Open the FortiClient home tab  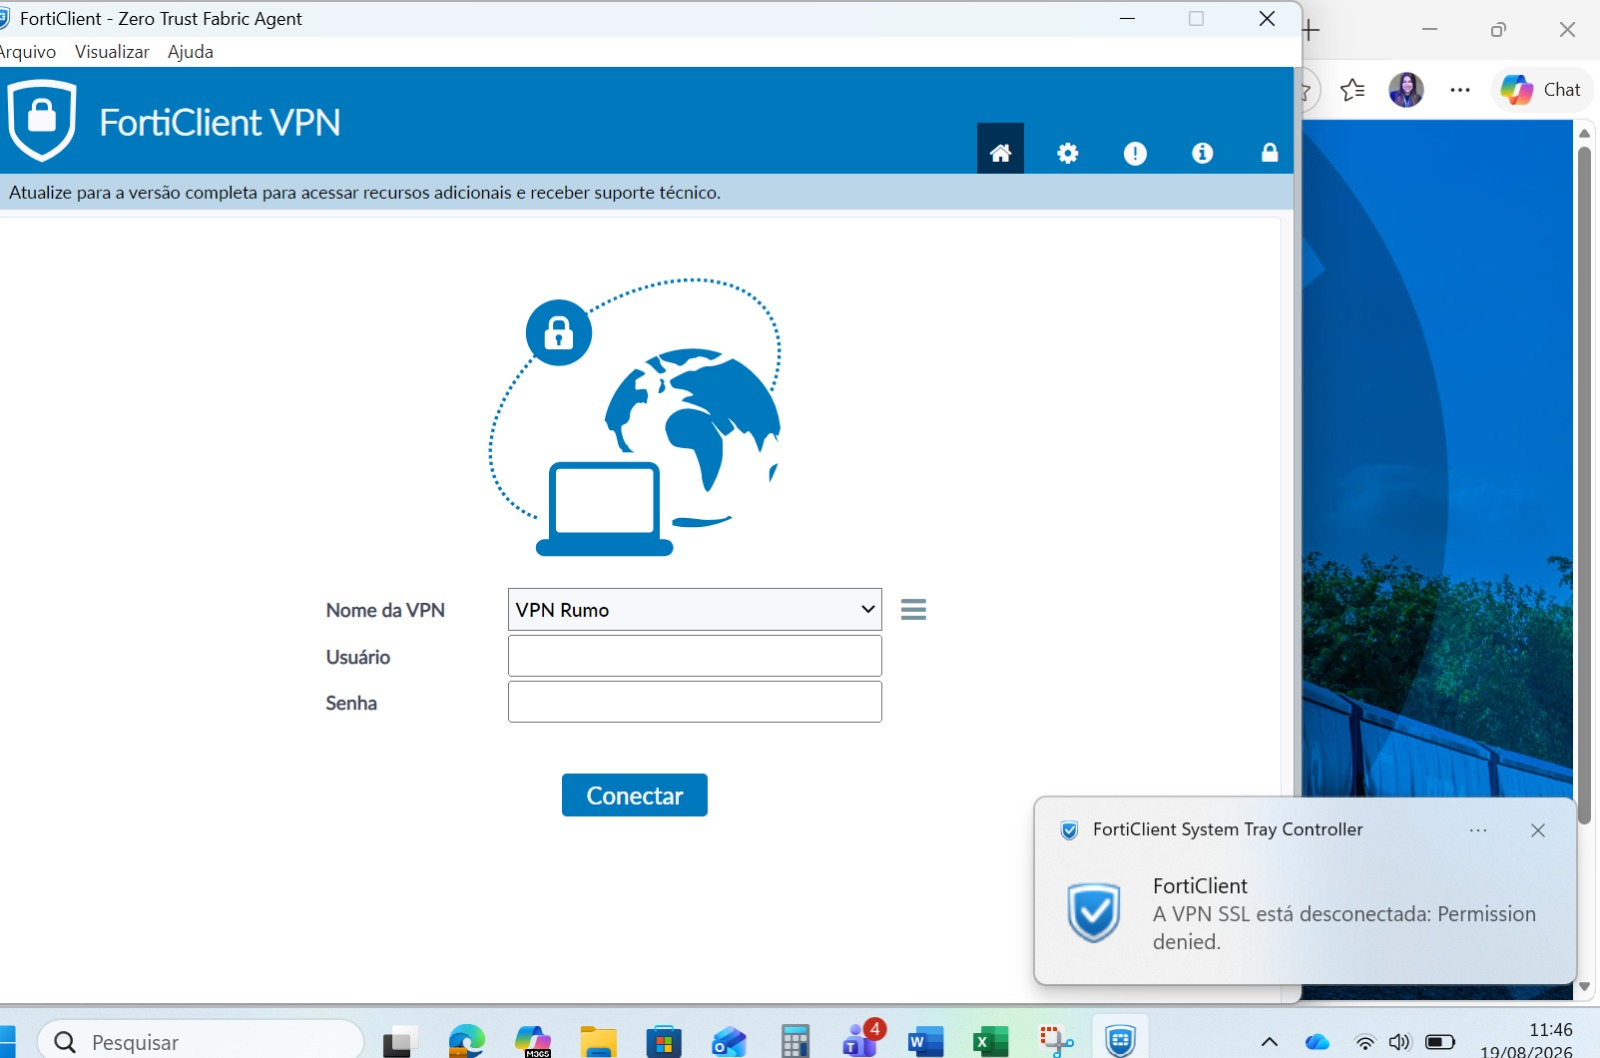coord(1000,149)
